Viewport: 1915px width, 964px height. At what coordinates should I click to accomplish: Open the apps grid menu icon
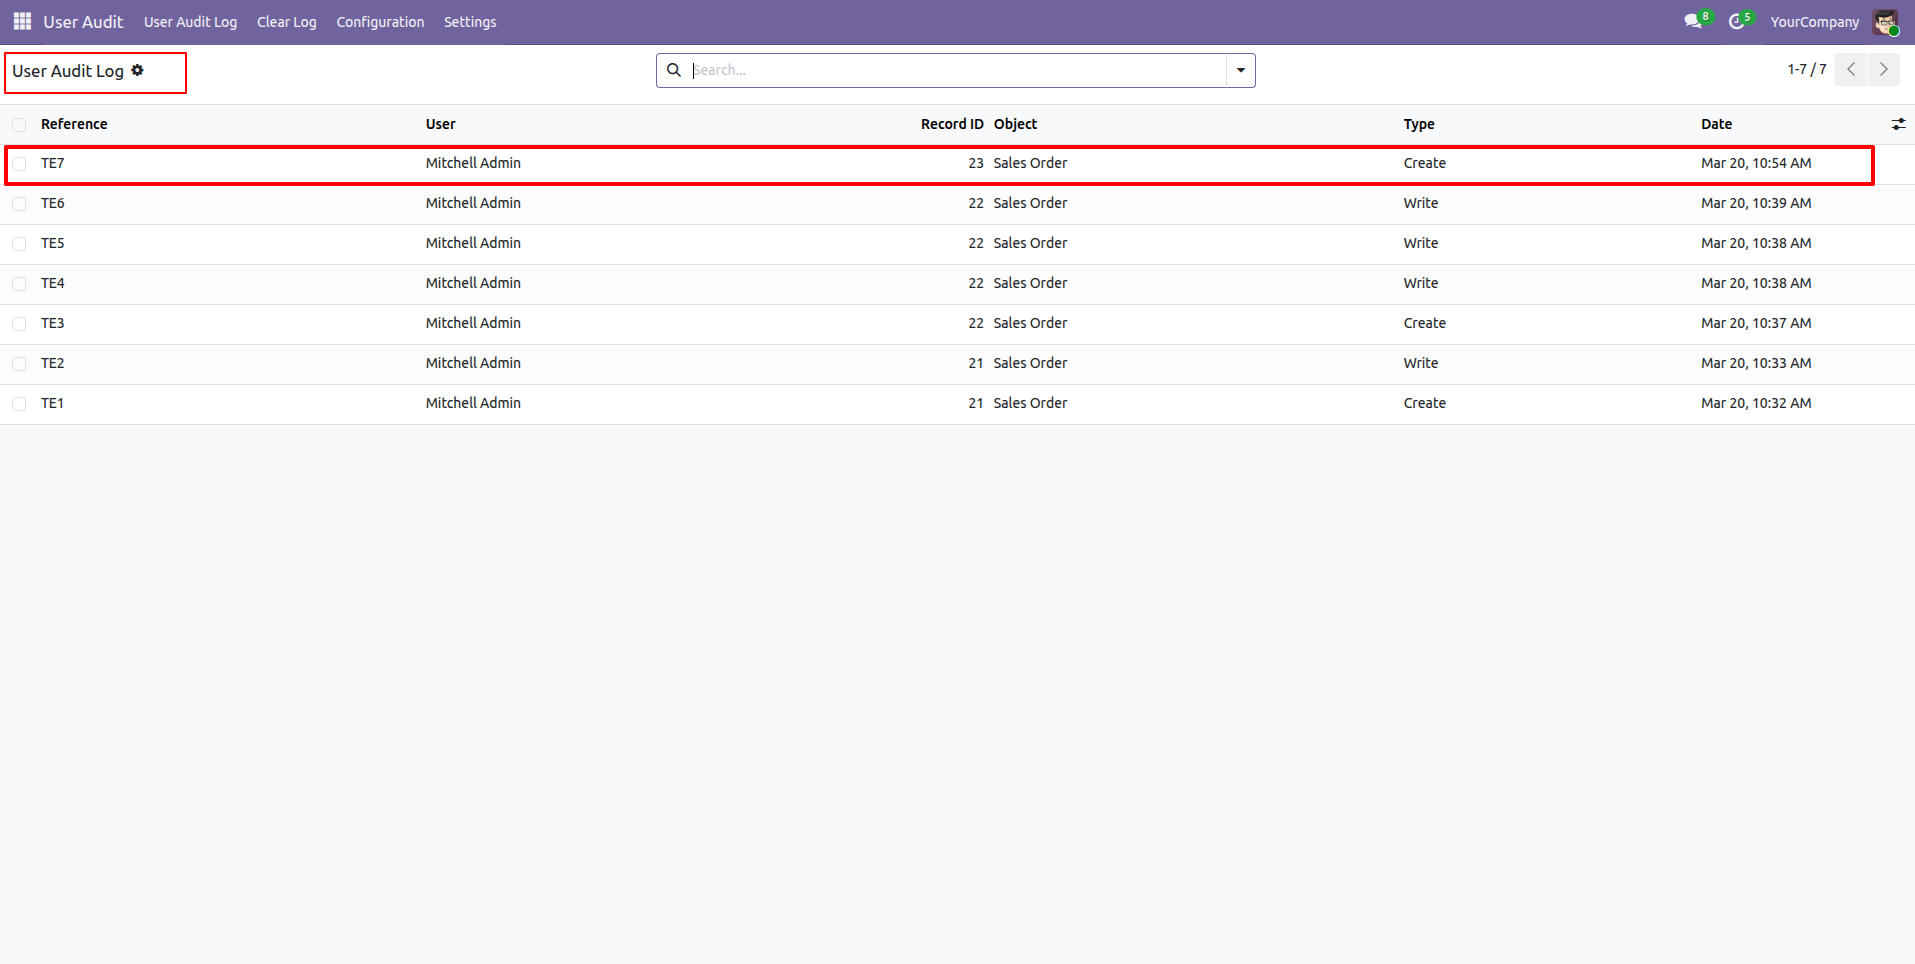pyautogui.click(x=22, y=21)
